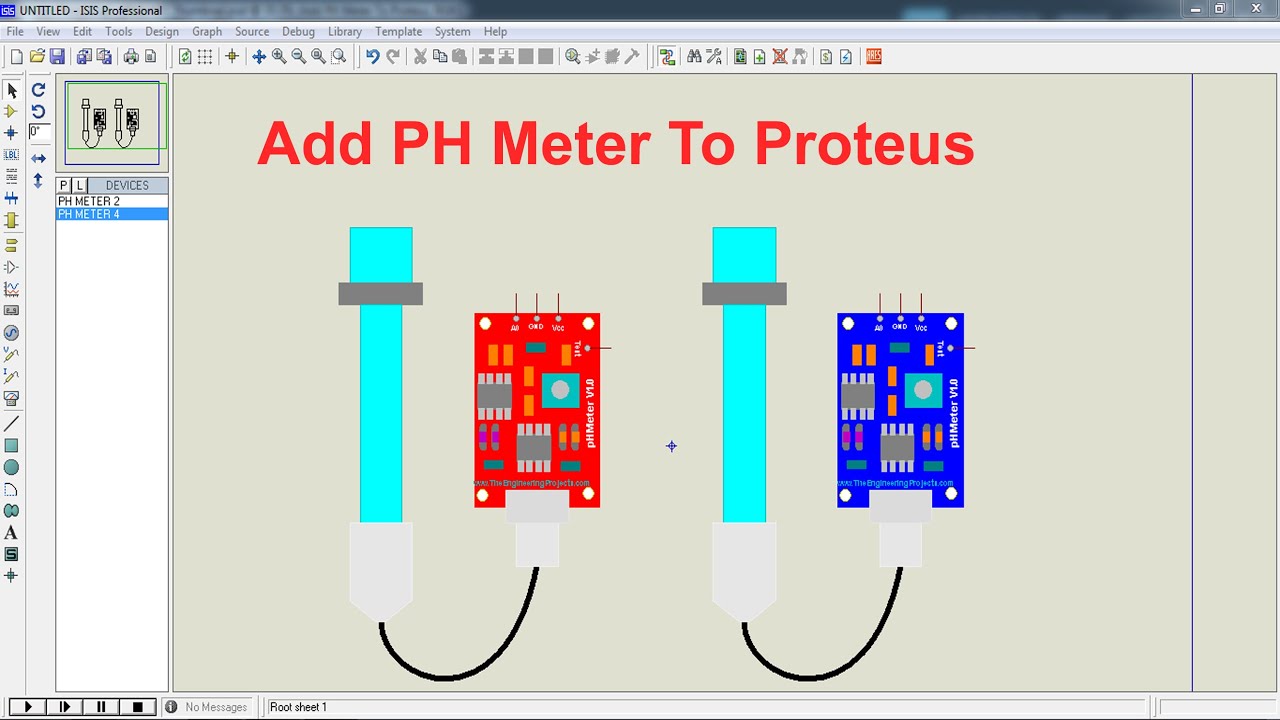1280x720 pixels.
Task: Refresh the display
Action: point(185,57)
